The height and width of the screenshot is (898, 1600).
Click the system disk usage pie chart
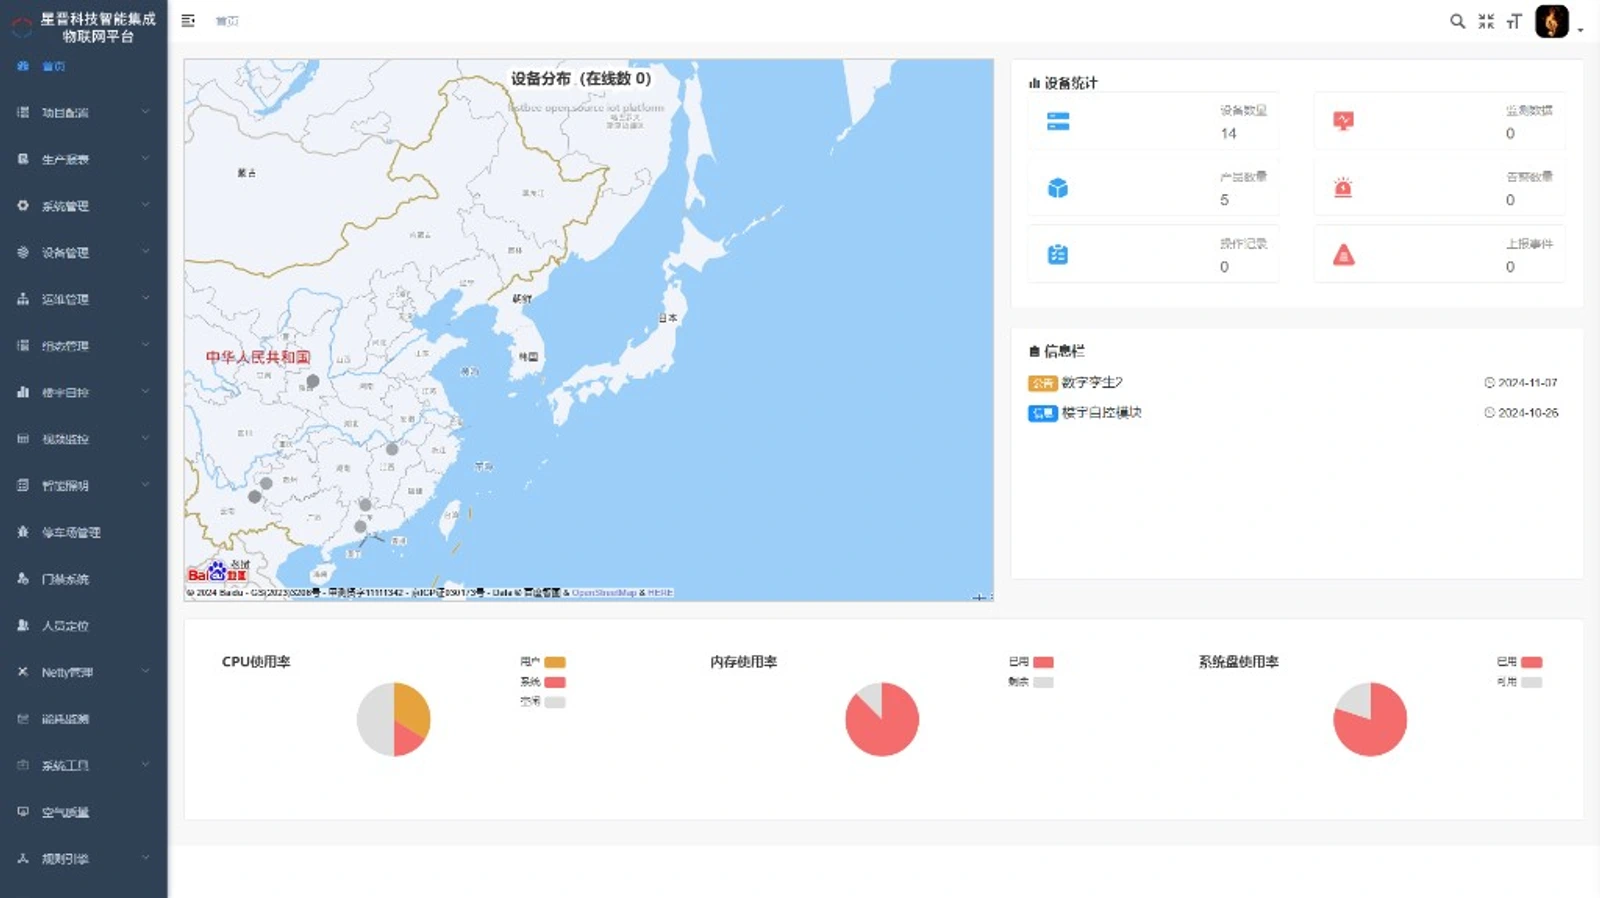pyautogui.click(x=1370, y=719)
